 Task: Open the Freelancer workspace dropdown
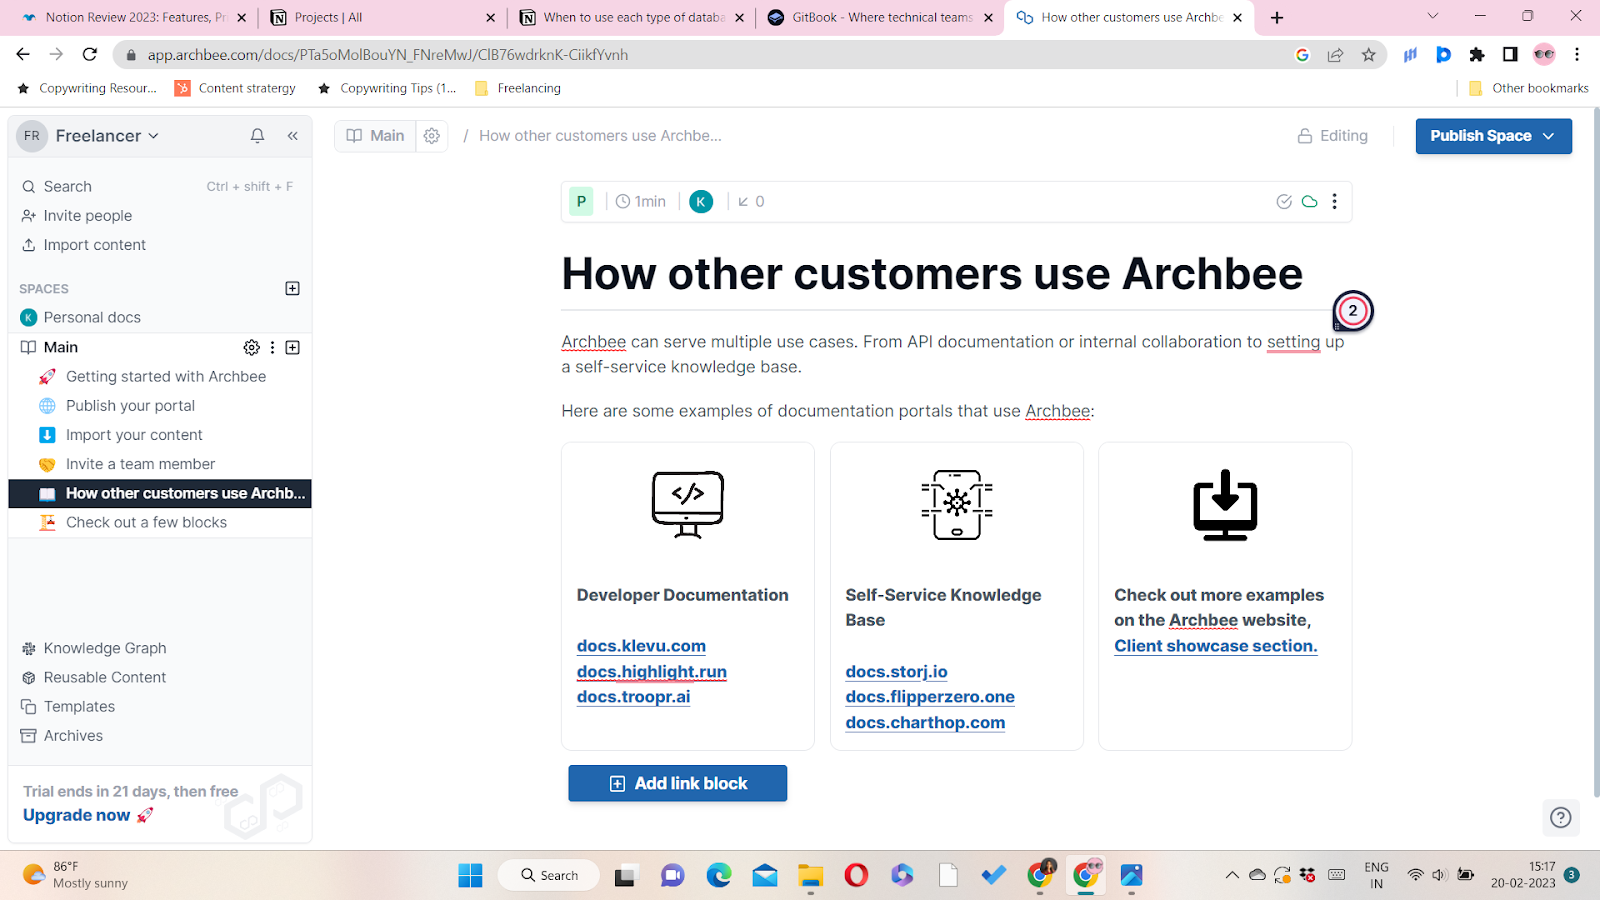107,135
